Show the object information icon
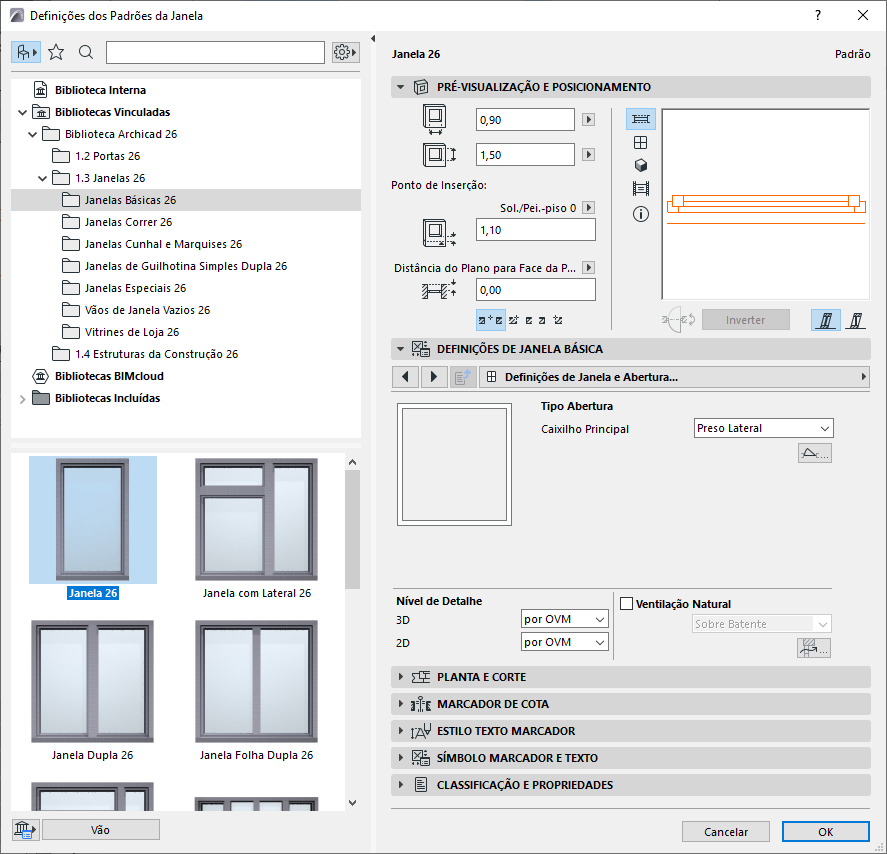887x854 pixels. [x=641, y=213]
